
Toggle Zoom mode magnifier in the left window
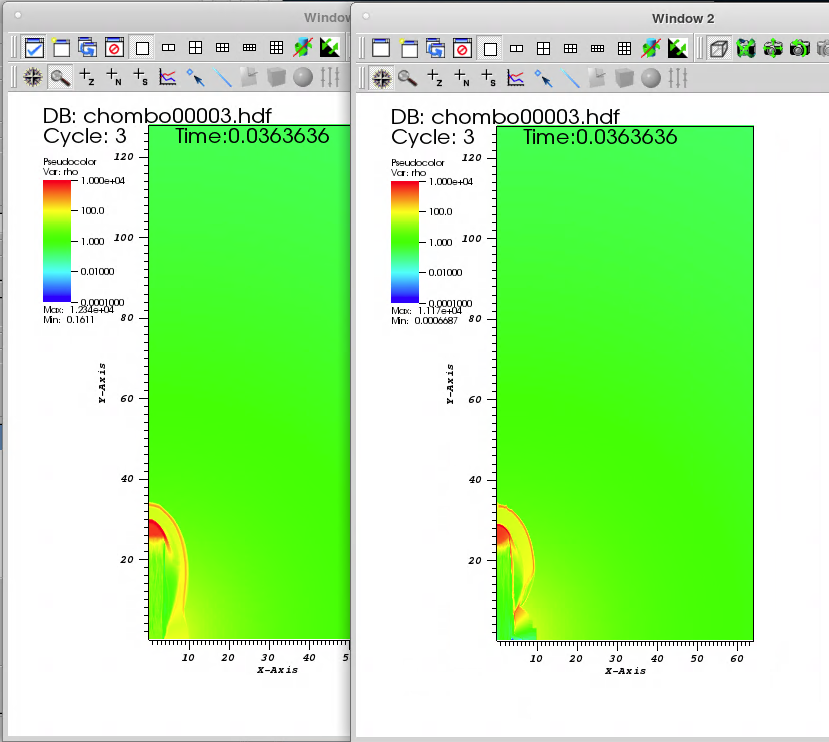point(60,77)
